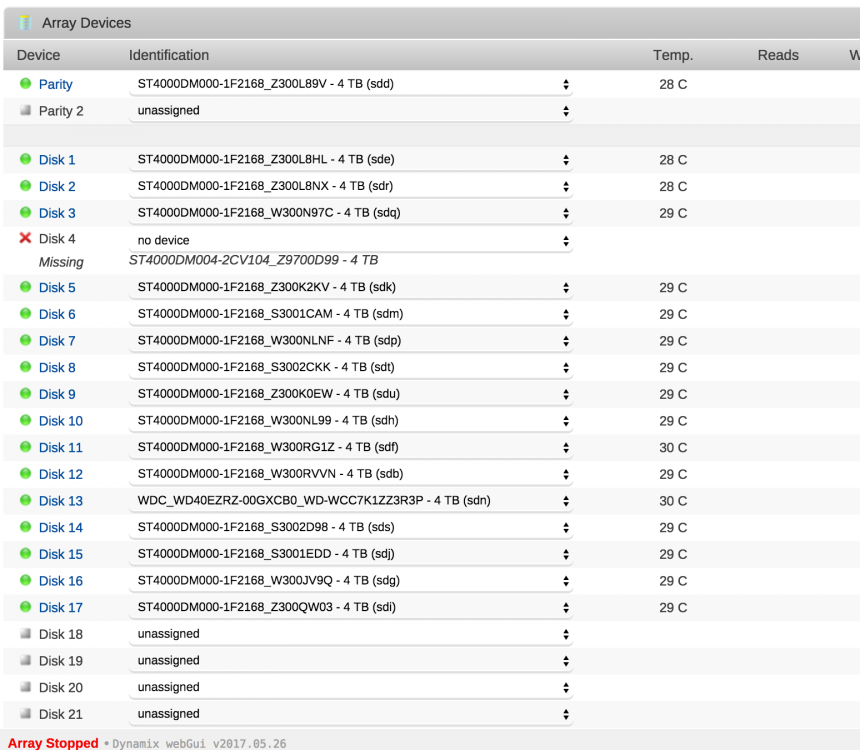Click the grey status square beside Disk 18
Screen dimensions: 860x750
click(x=25, y=634)
